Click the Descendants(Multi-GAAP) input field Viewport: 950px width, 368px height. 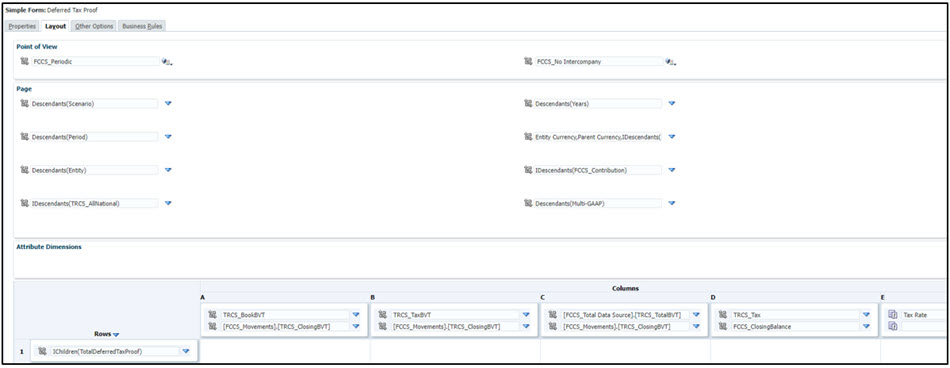pyautogui.click(x=599, y=204)
